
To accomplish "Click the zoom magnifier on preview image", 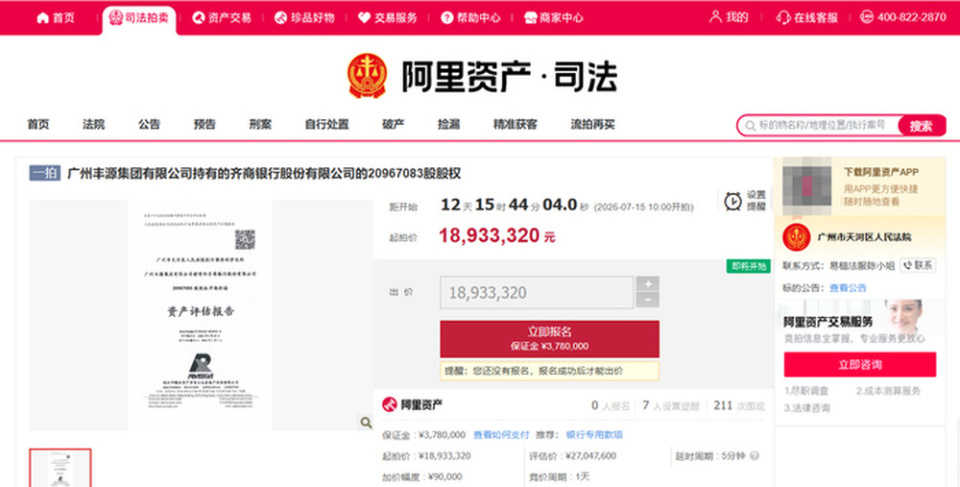I will (366, 422).
